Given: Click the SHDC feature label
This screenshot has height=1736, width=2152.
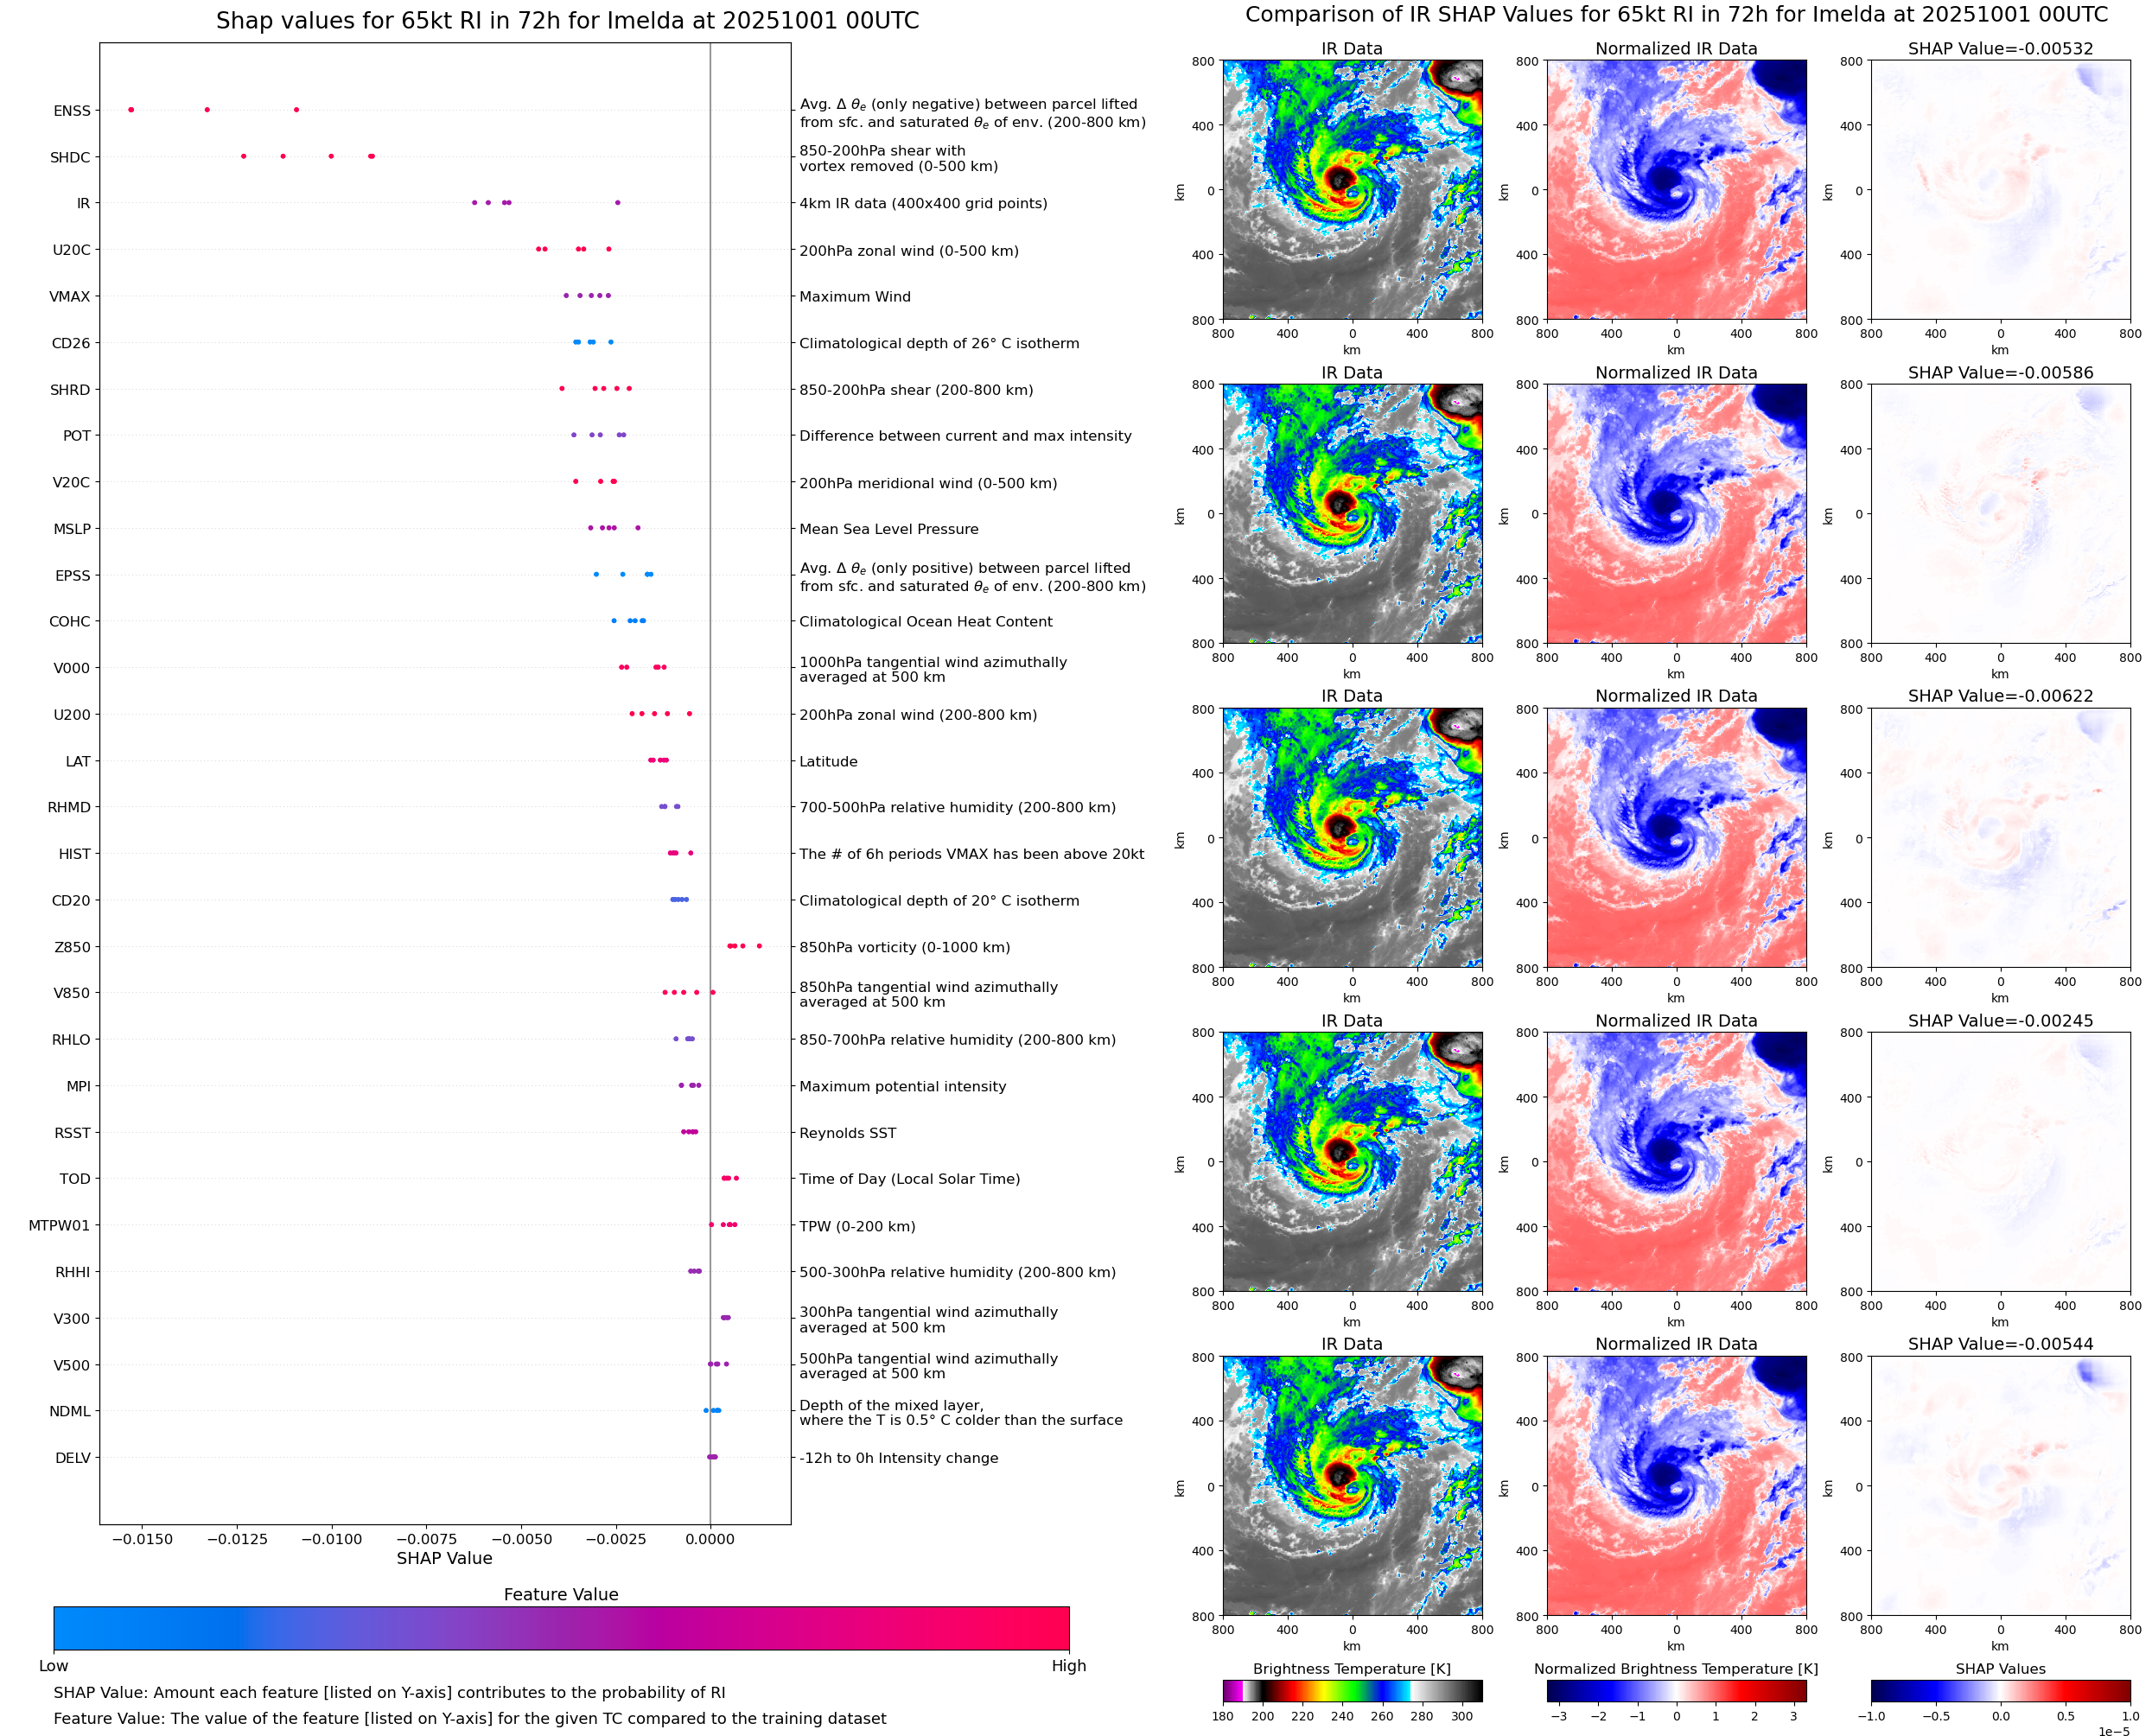Looking at the screenshot, I should (70, 157).
